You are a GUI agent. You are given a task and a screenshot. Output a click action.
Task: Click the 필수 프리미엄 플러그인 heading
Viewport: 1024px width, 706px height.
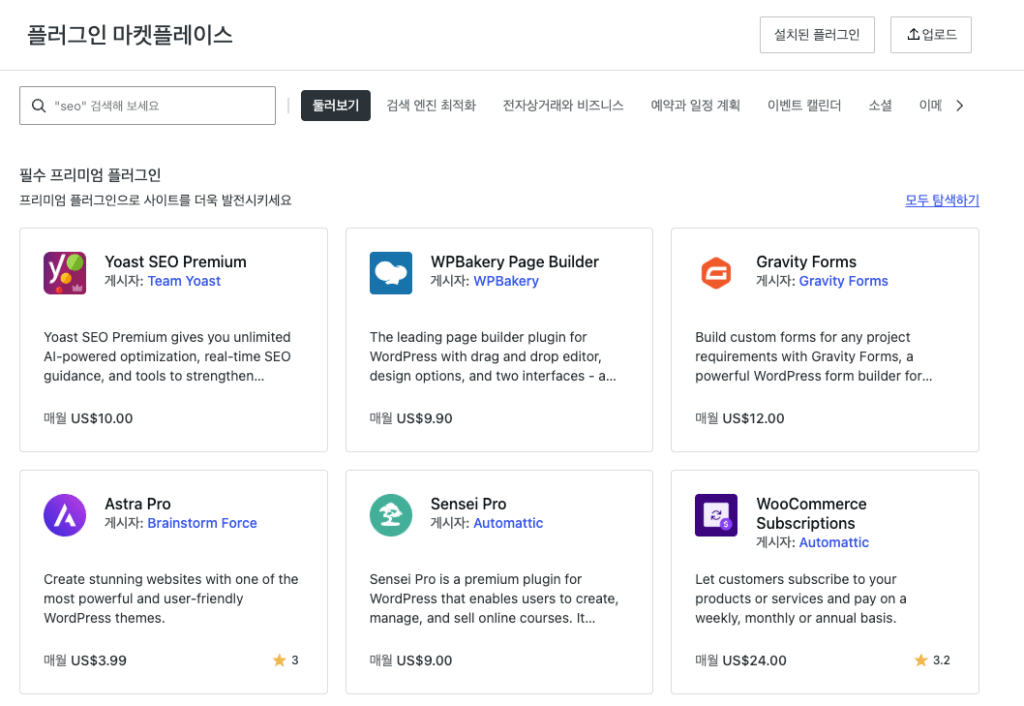[90, 175]
